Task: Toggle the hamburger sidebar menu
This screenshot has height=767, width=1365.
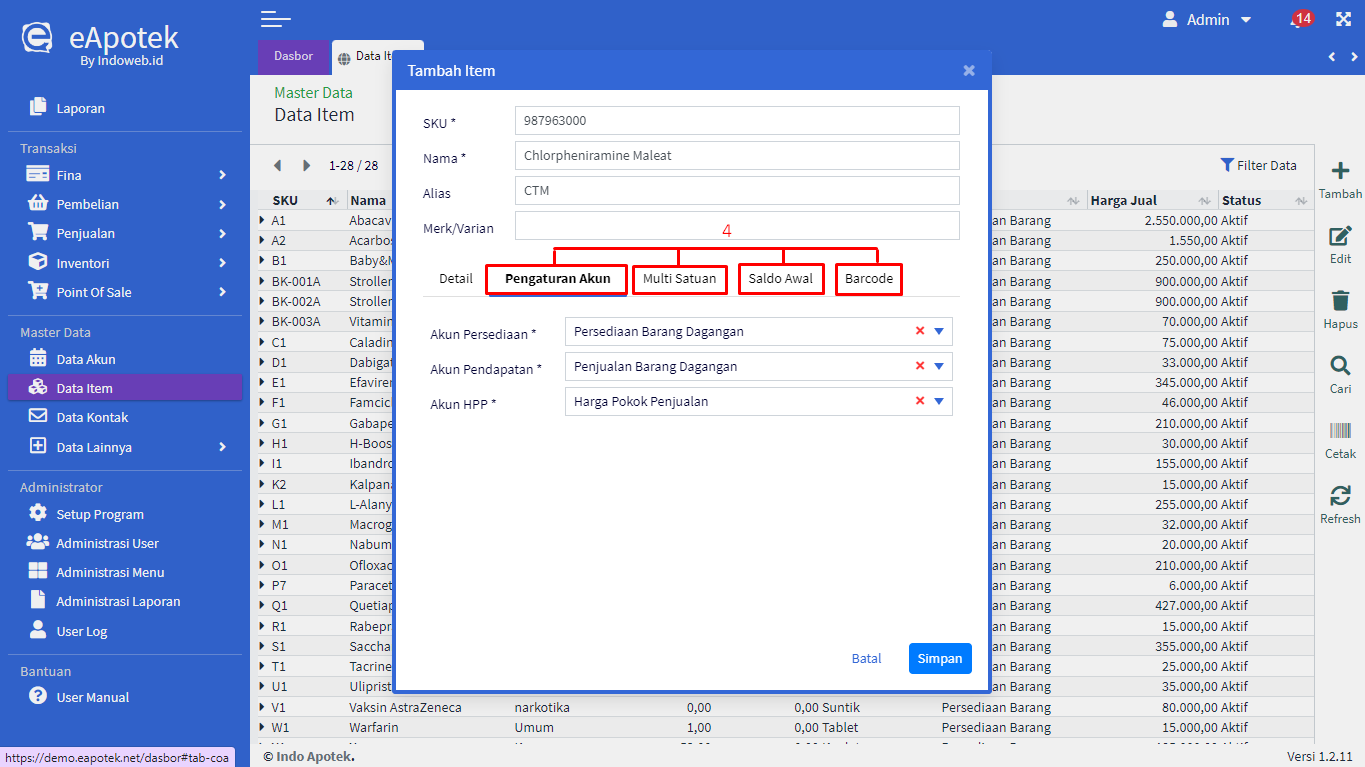Action: (x=275, y=19)
